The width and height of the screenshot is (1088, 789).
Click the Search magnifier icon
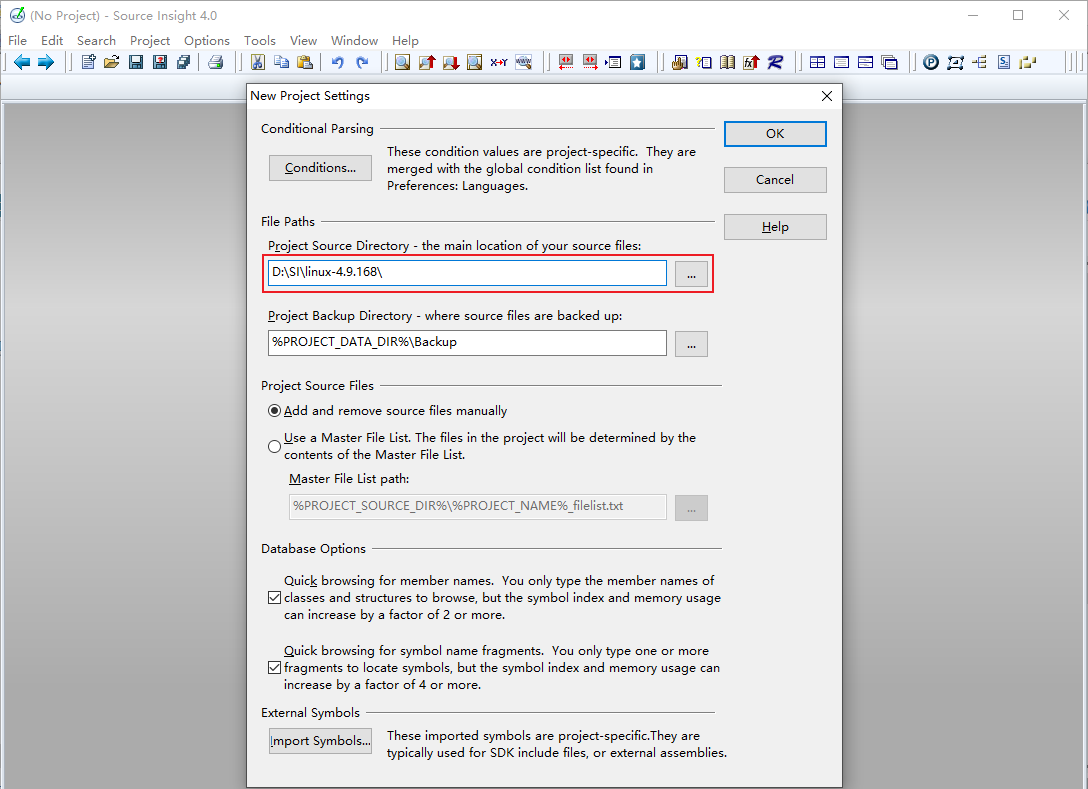[402, 62]
